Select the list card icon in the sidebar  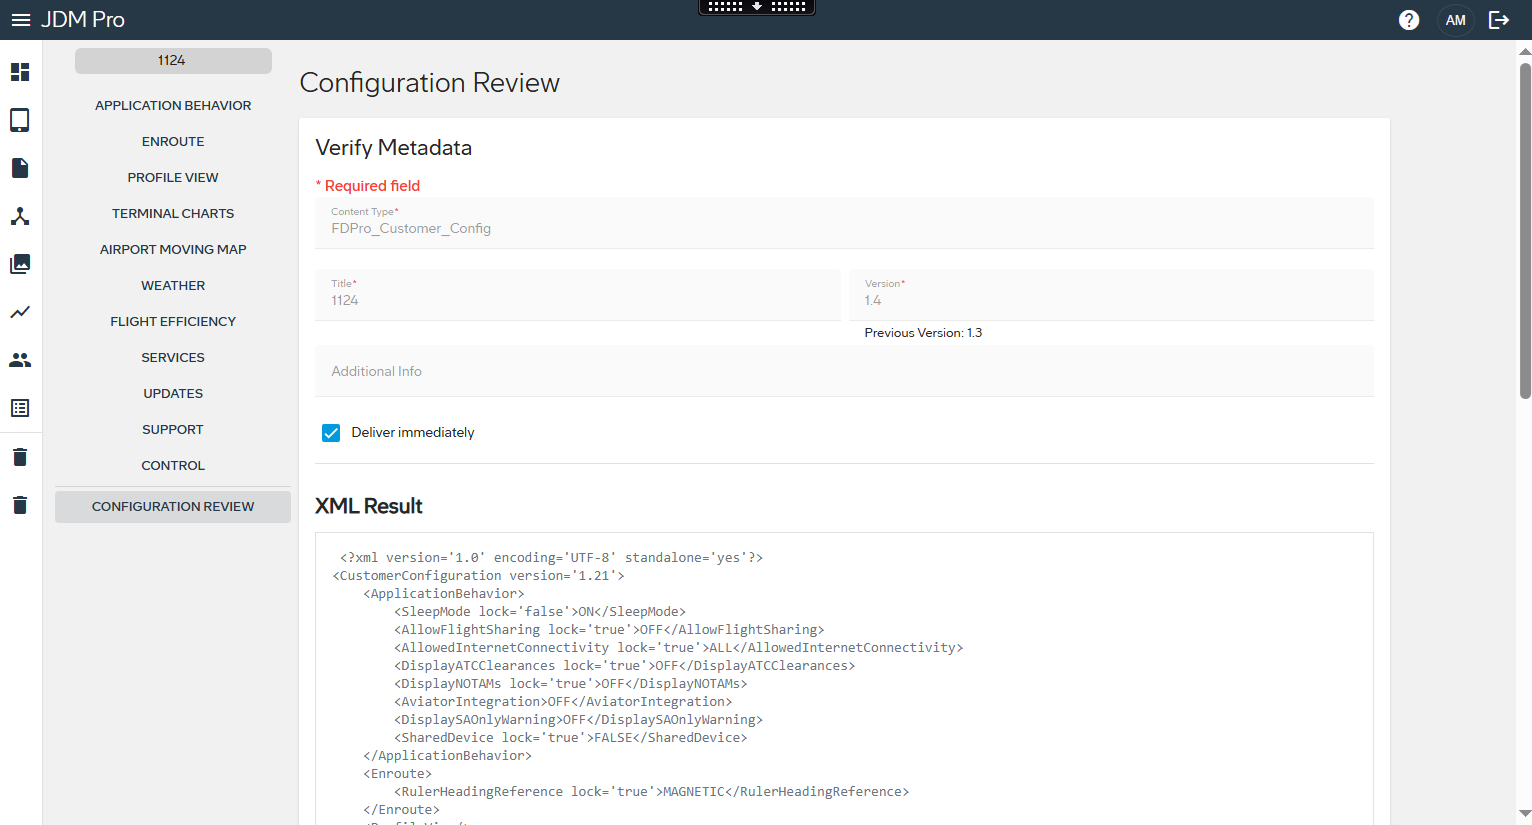pos(20,408)
